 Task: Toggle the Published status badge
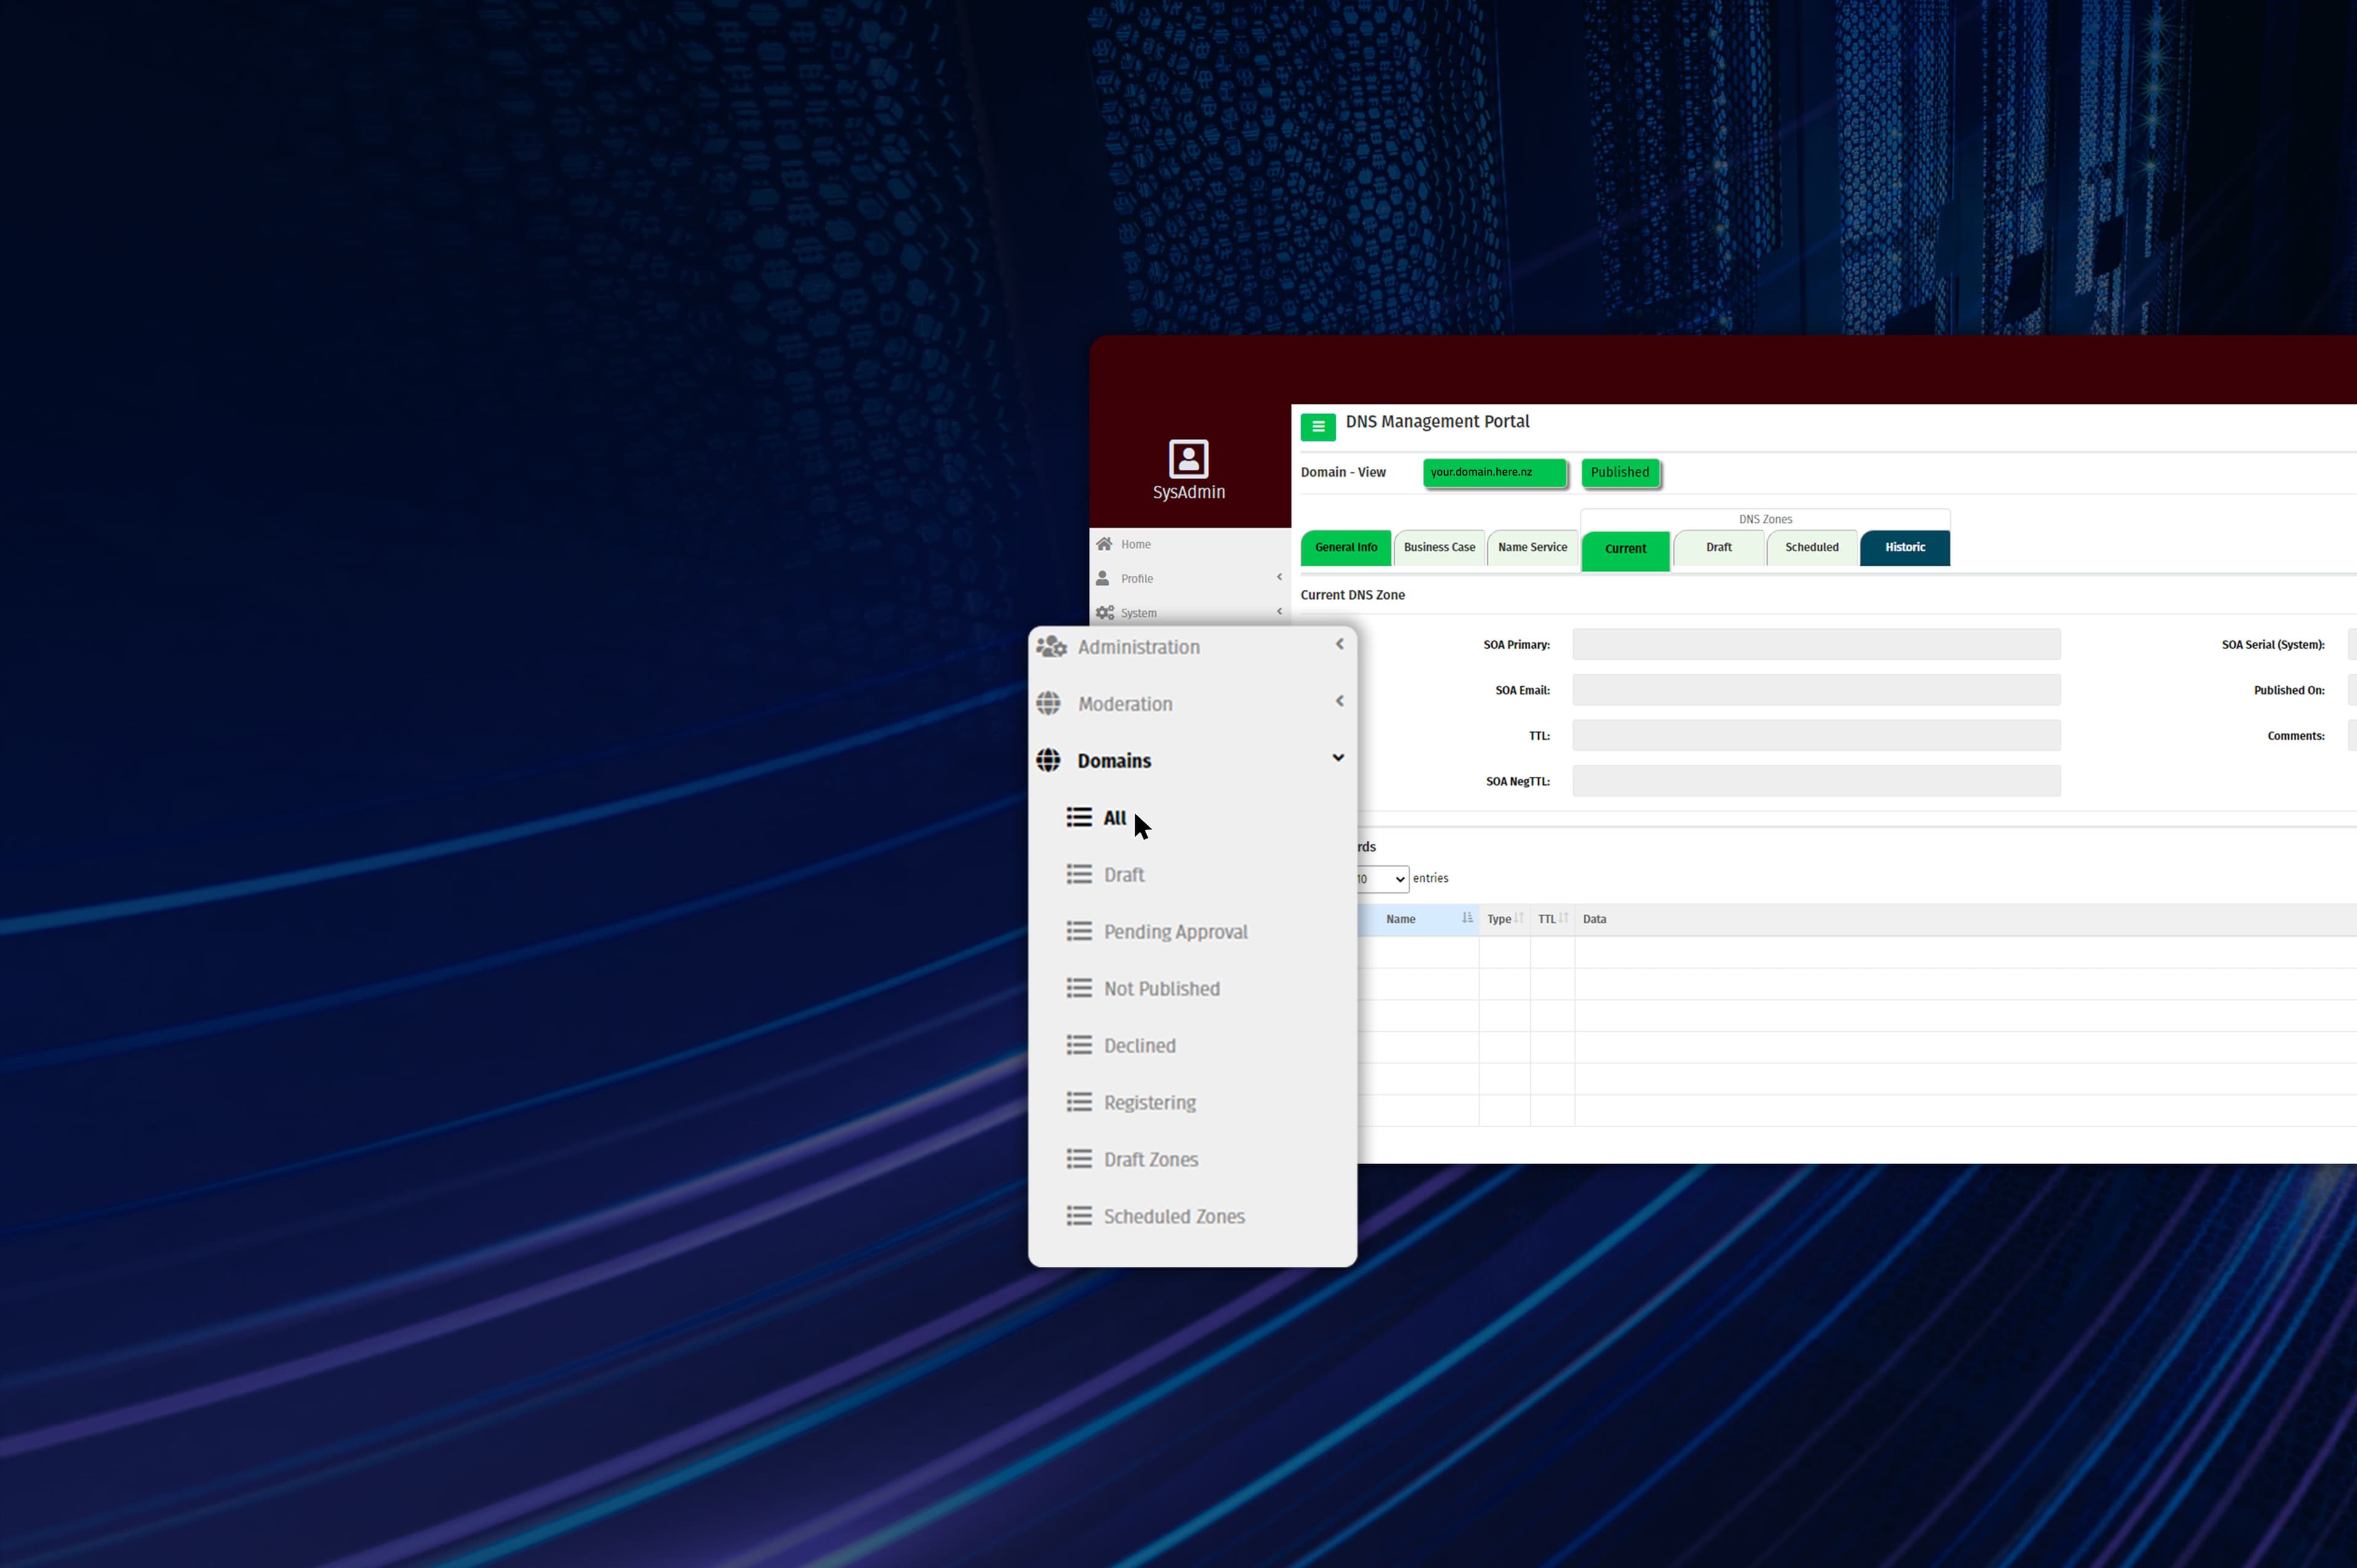(1619, 472)
